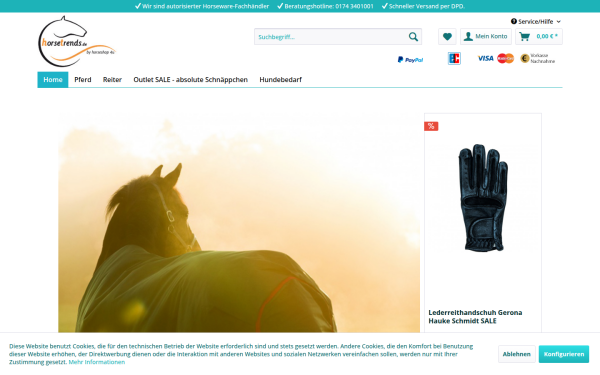
Task: Expand the Service/Hilfe dropdown
Action: (536, 21)
